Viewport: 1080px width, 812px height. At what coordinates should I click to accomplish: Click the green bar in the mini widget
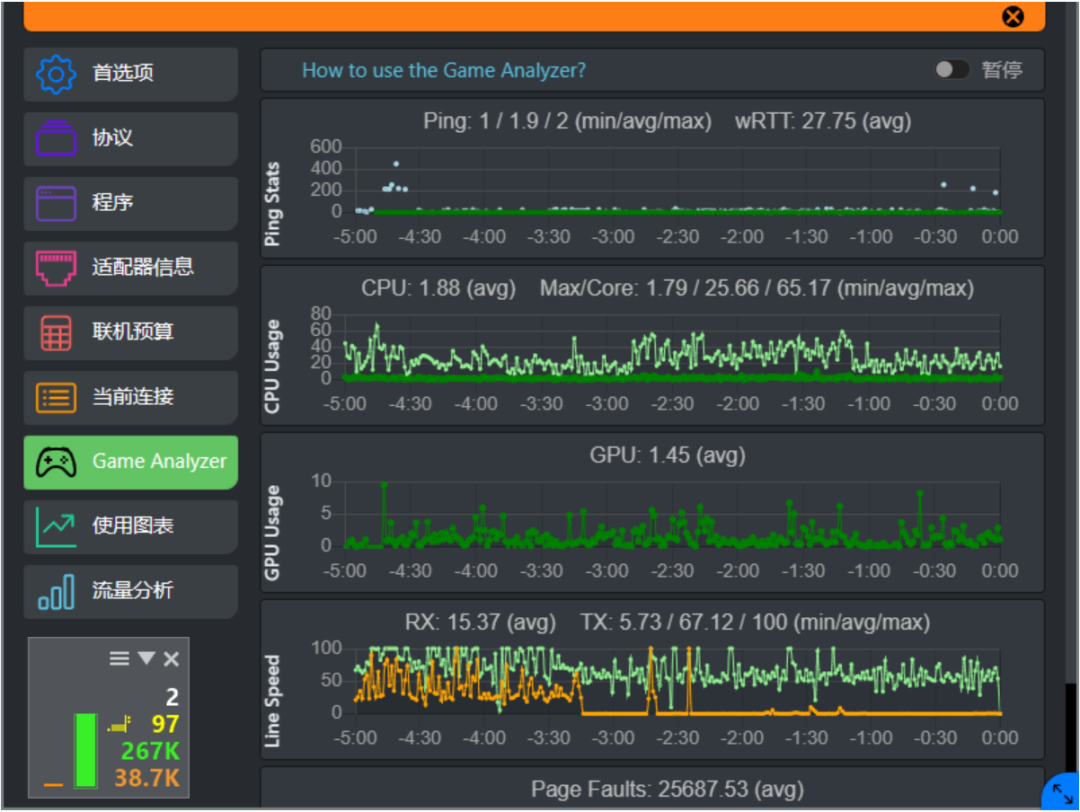(x=86, y=750)
